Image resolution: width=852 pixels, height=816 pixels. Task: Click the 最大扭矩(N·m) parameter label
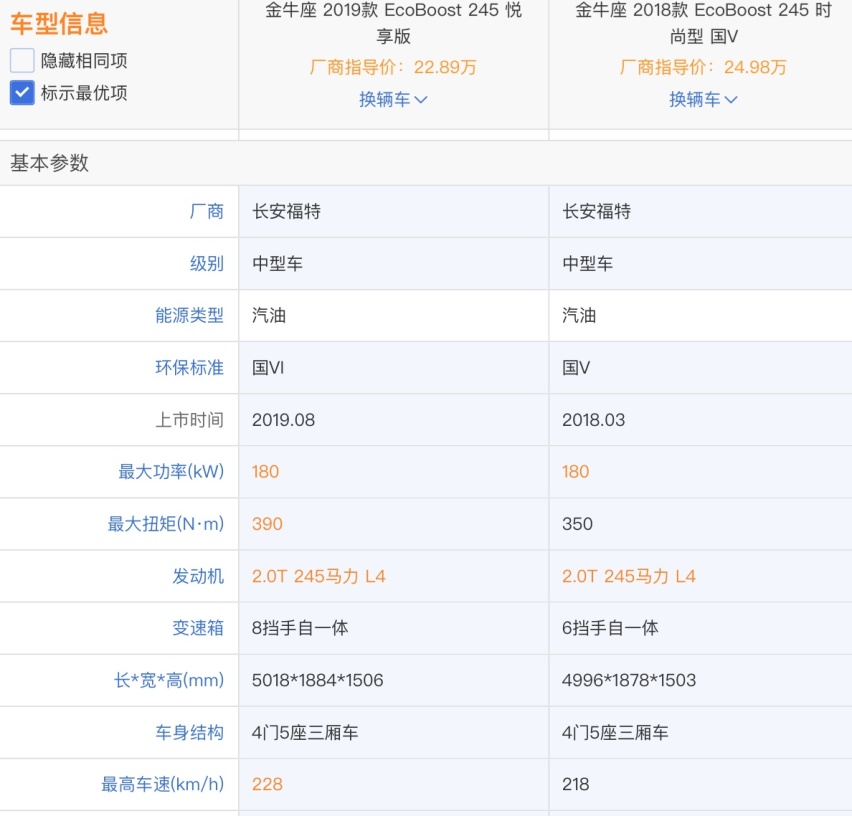point(166,524)
